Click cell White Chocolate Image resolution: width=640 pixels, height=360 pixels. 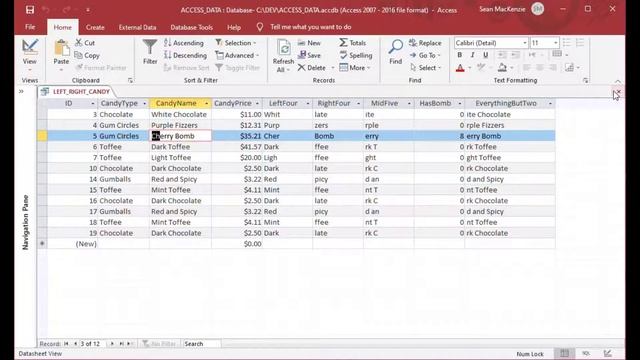click(x=180, y=114)
